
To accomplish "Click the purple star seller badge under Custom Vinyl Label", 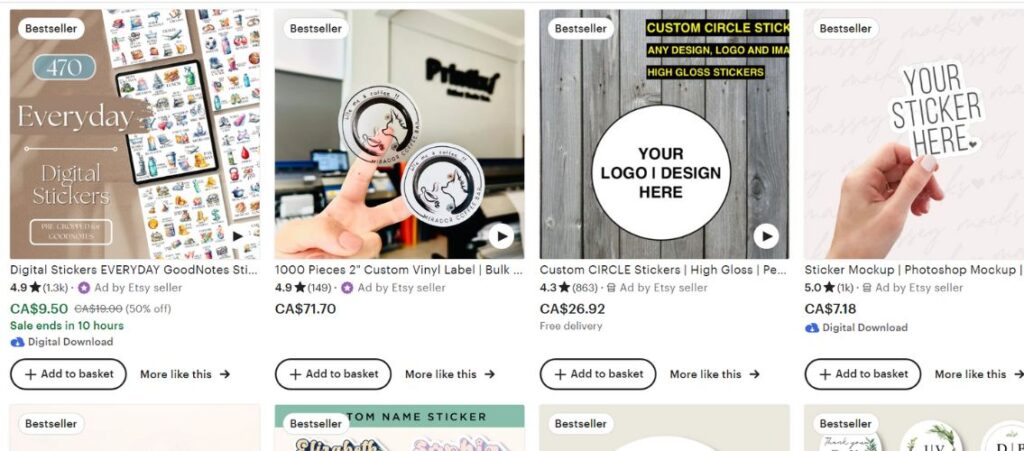I will [x=347, y=288].
